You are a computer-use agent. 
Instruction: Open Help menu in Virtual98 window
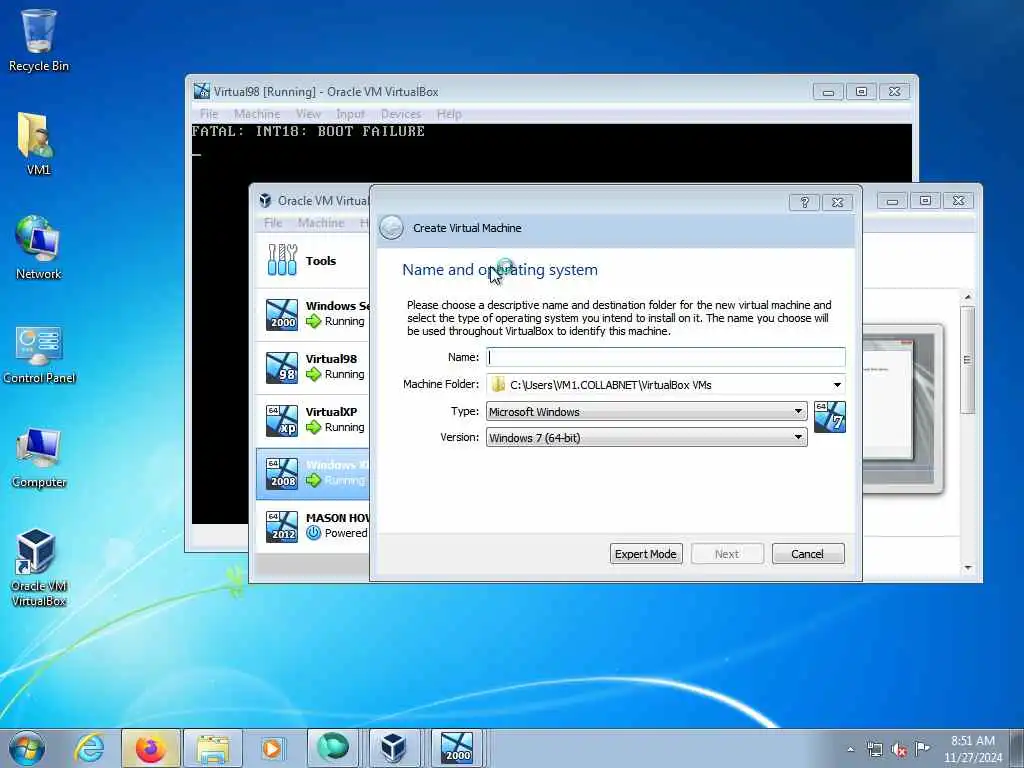tap(449, 114)
